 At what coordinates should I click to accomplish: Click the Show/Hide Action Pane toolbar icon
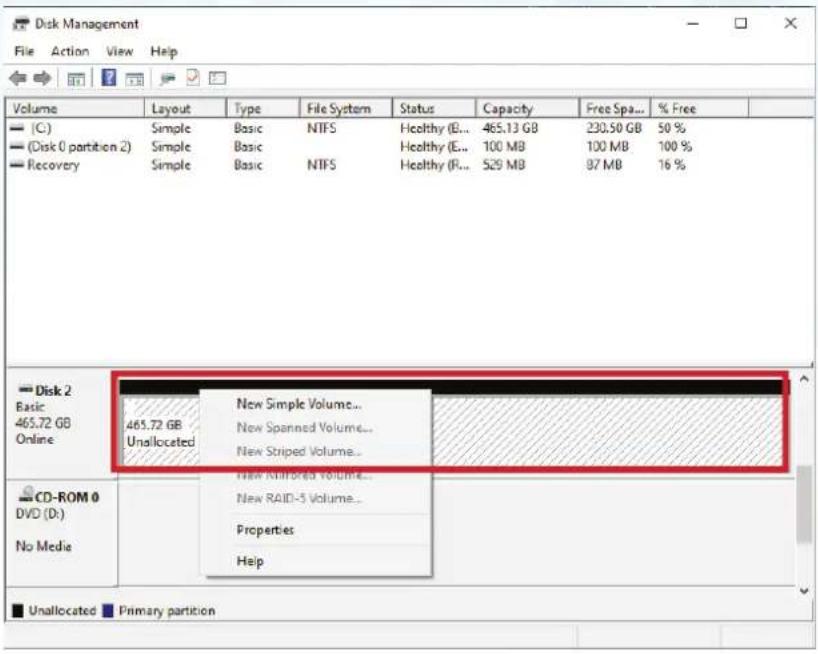135,79
